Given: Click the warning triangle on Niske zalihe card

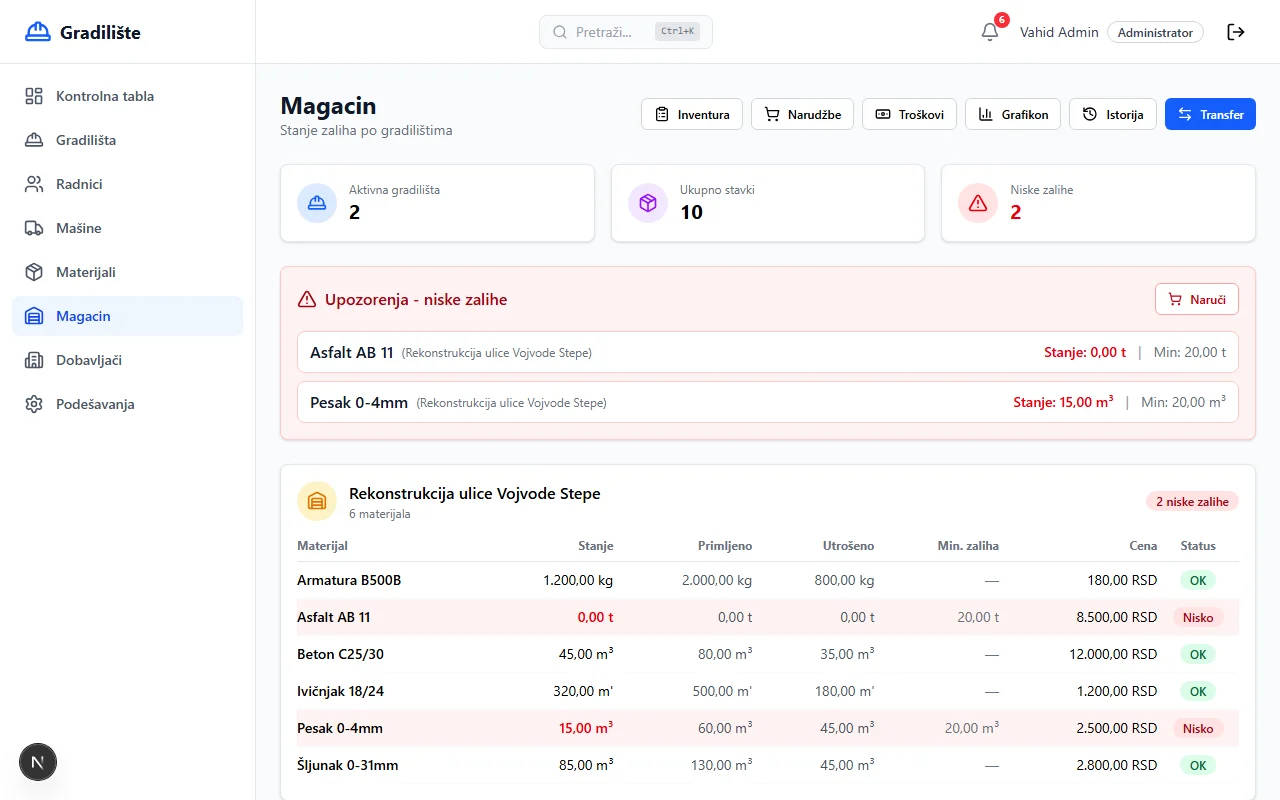Looking at the screenshot, I should tap(978, 203).
